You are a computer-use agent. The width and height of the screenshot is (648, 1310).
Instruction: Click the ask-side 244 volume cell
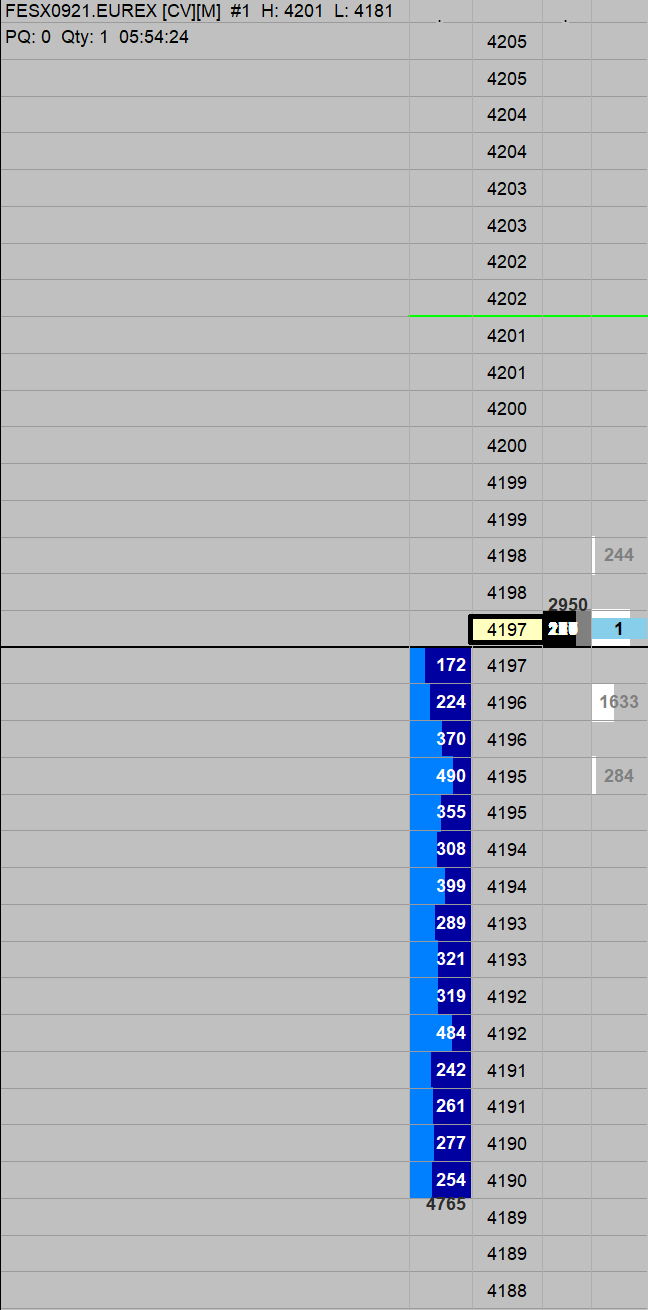[619, 555]
